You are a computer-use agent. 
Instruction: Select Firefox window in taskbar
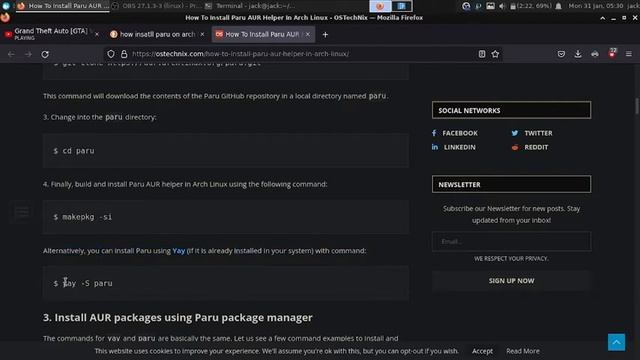click(x=63, y=6)
